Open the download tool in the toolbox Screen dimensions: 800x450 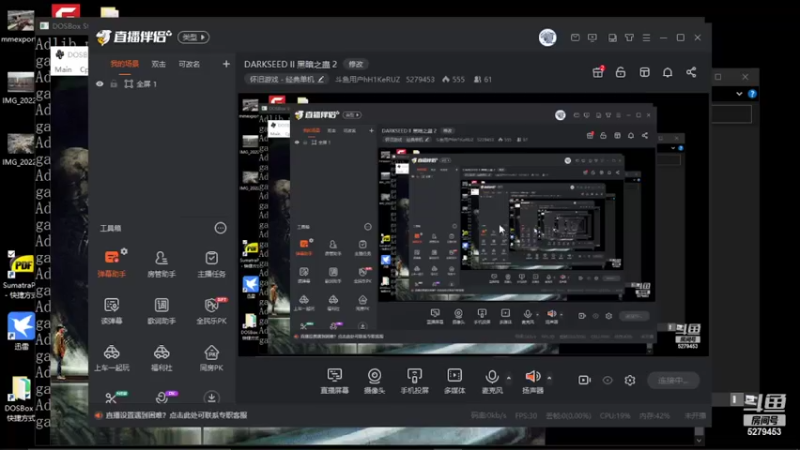pyautogui.click(x=211, y=397)
